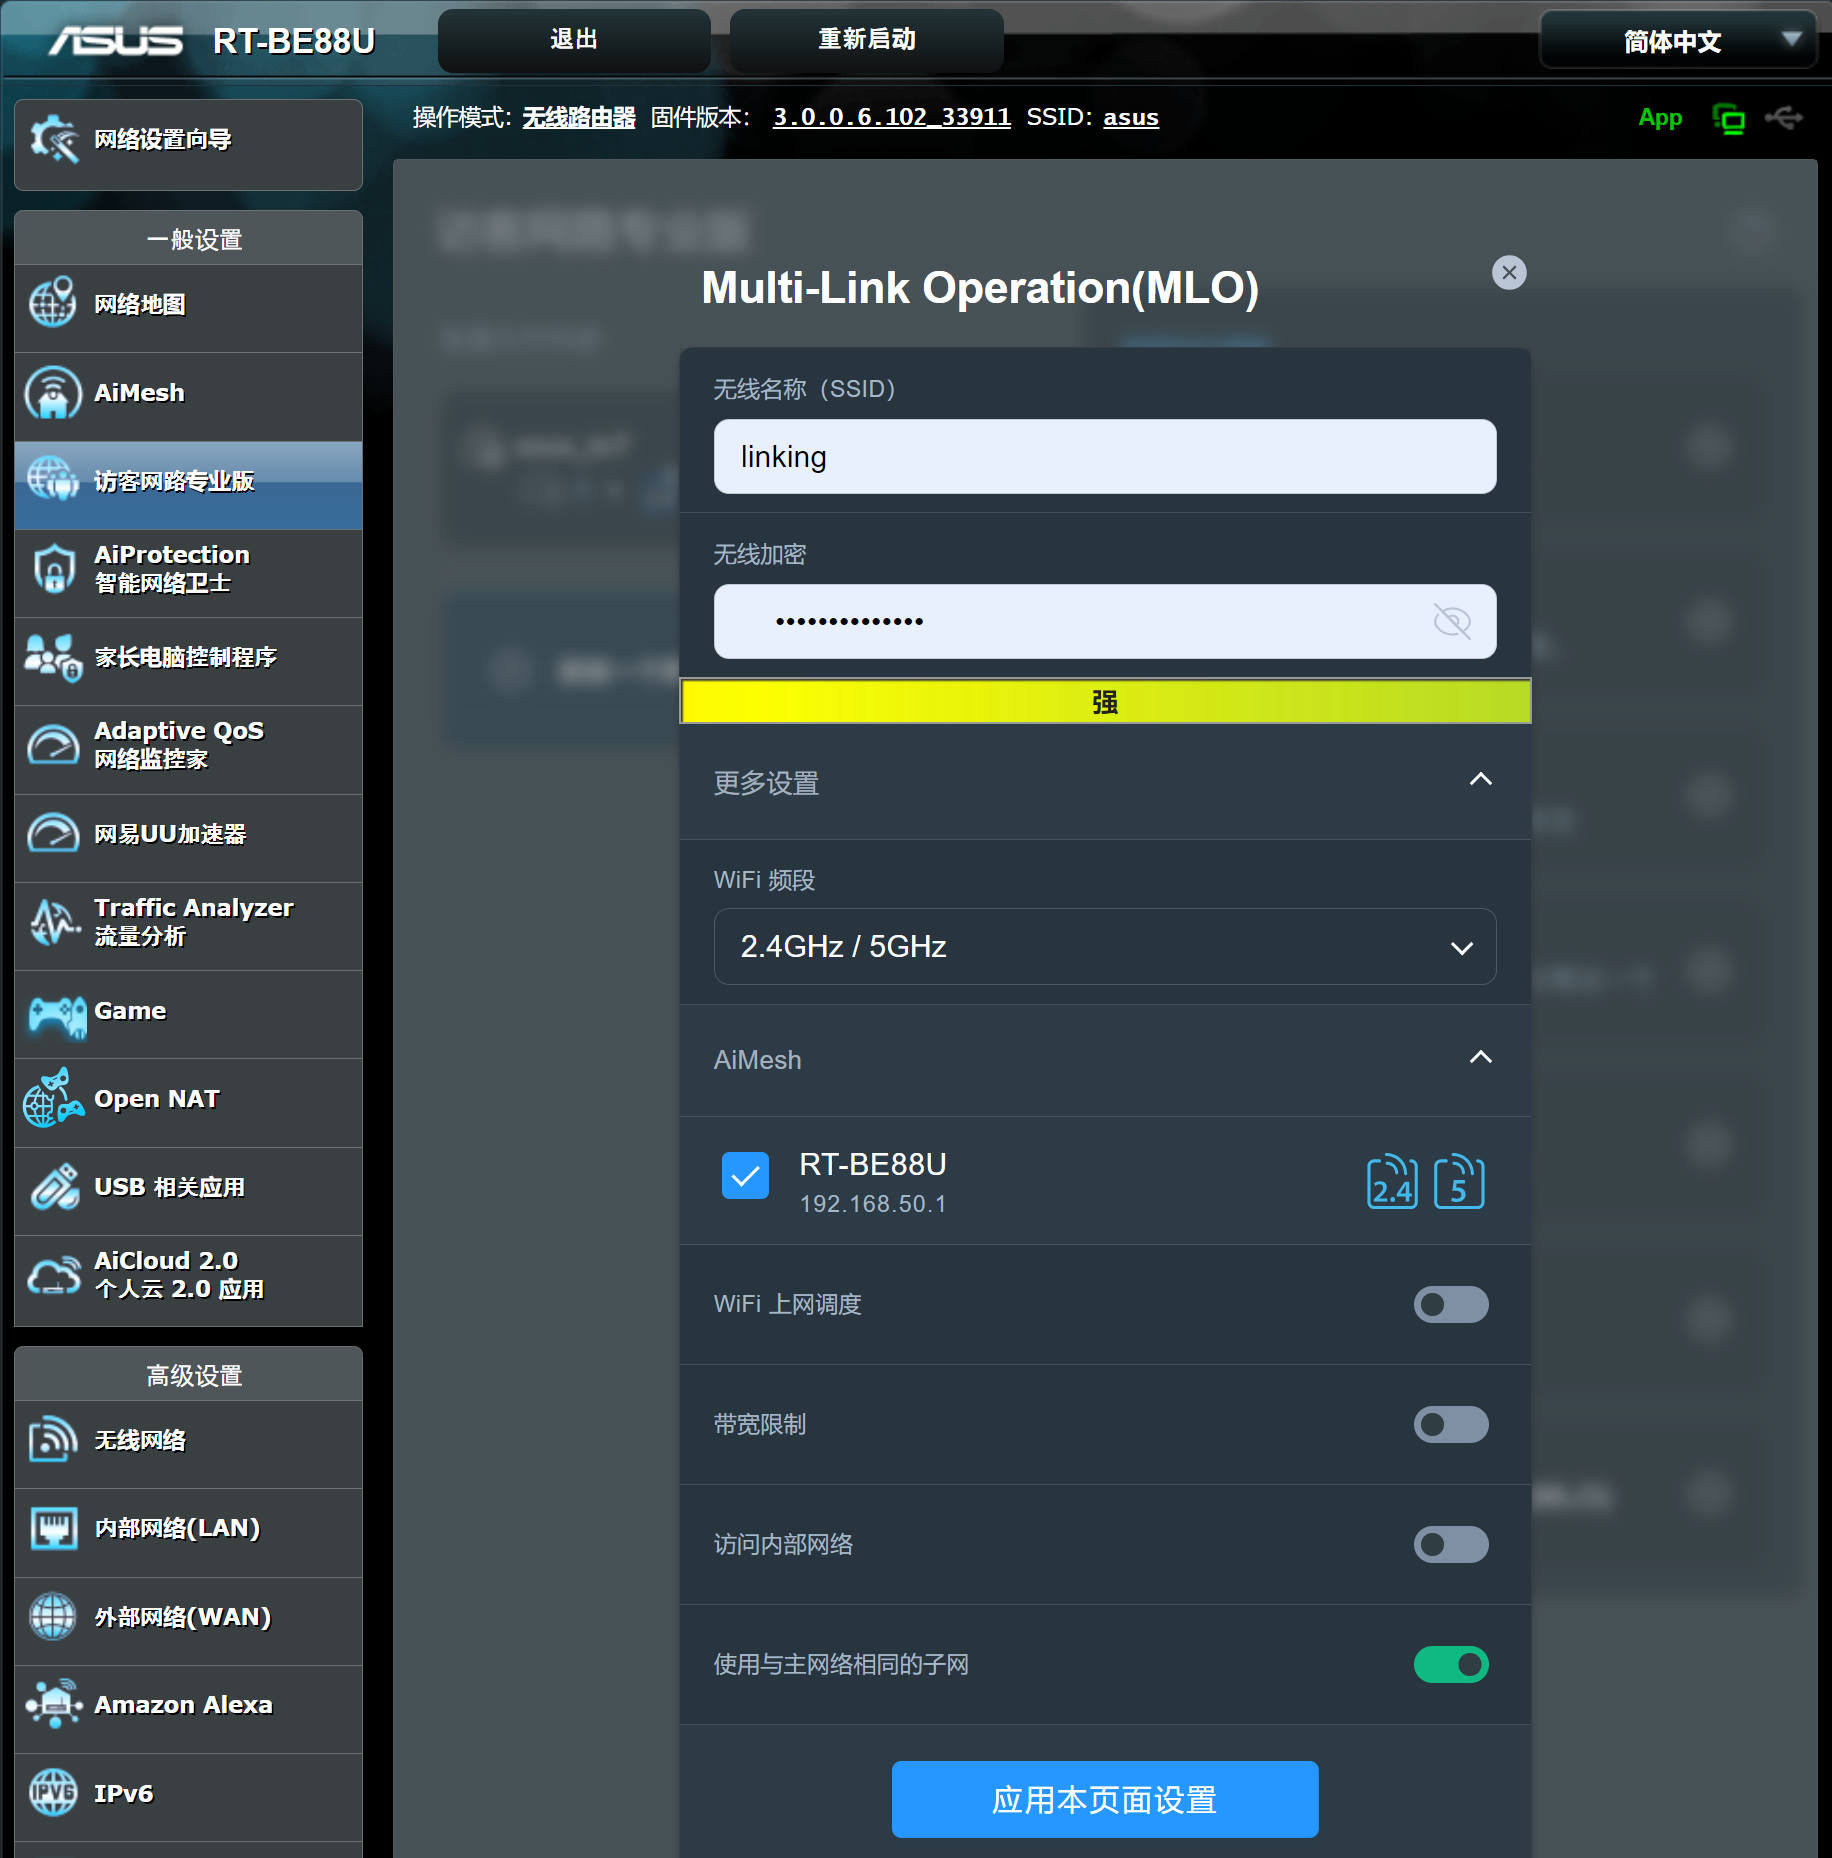1832x1858 pixels.
Task: Open the Game section gamepad icon
Action: (x=56, y=1014)
